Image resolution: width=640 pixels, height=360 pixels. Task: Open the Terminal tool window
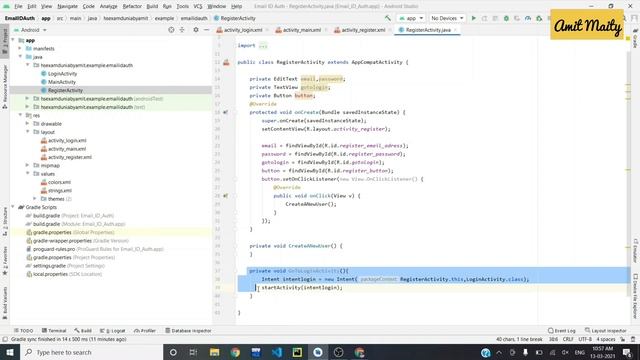54,331
